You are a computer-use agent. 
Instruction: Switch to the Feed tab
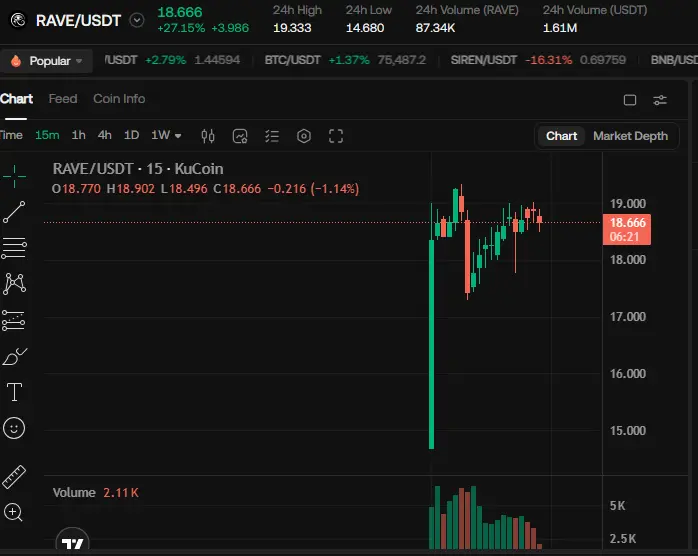click(x=63, y=99)
